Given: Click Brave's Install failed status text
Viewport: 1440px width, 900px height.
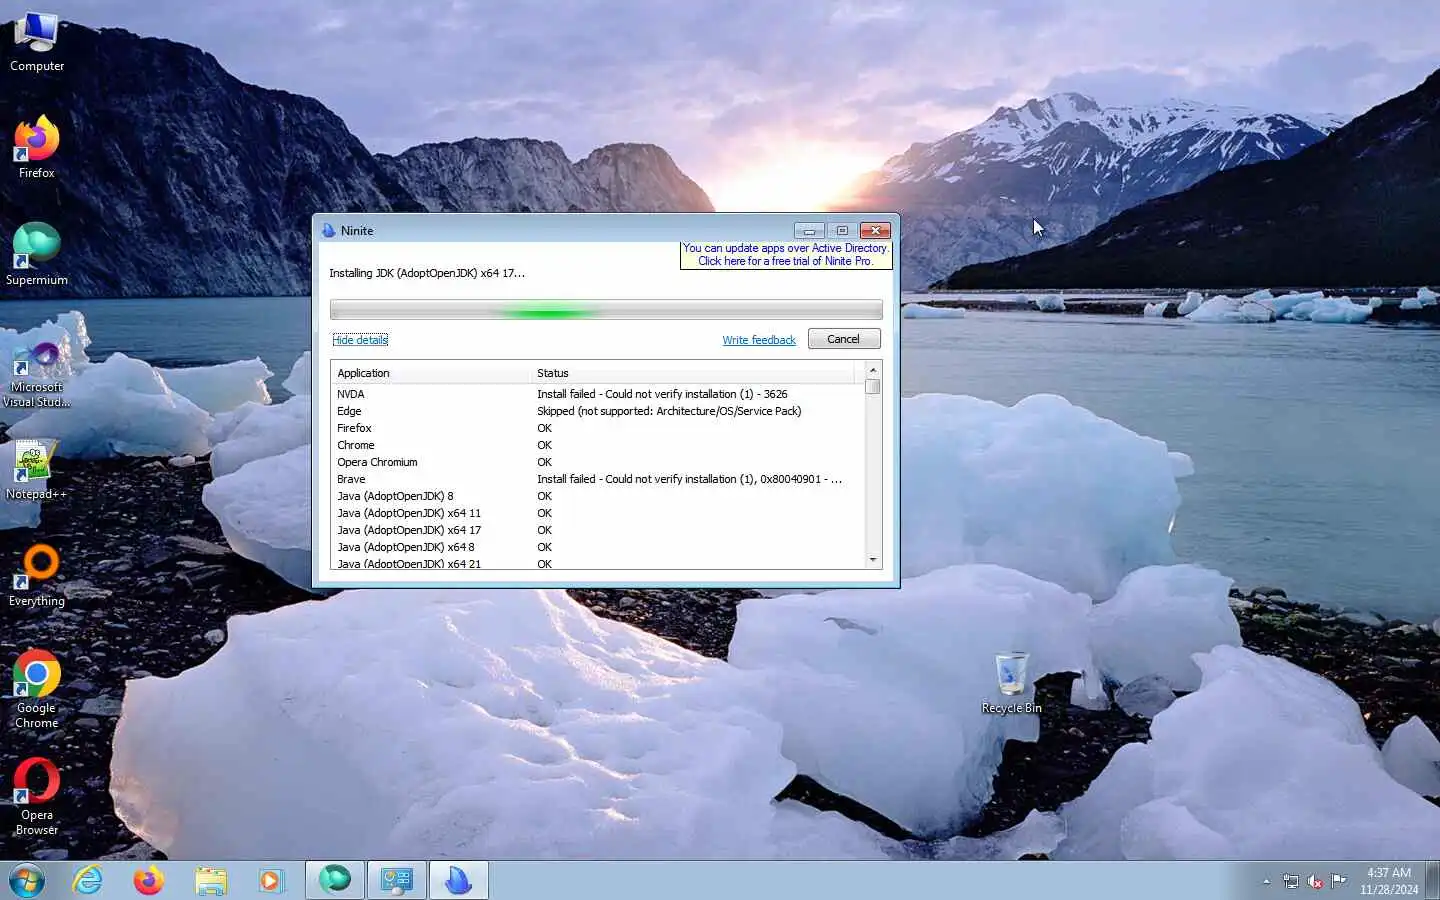Looking at the screenshot, I should tap(689, 479).
